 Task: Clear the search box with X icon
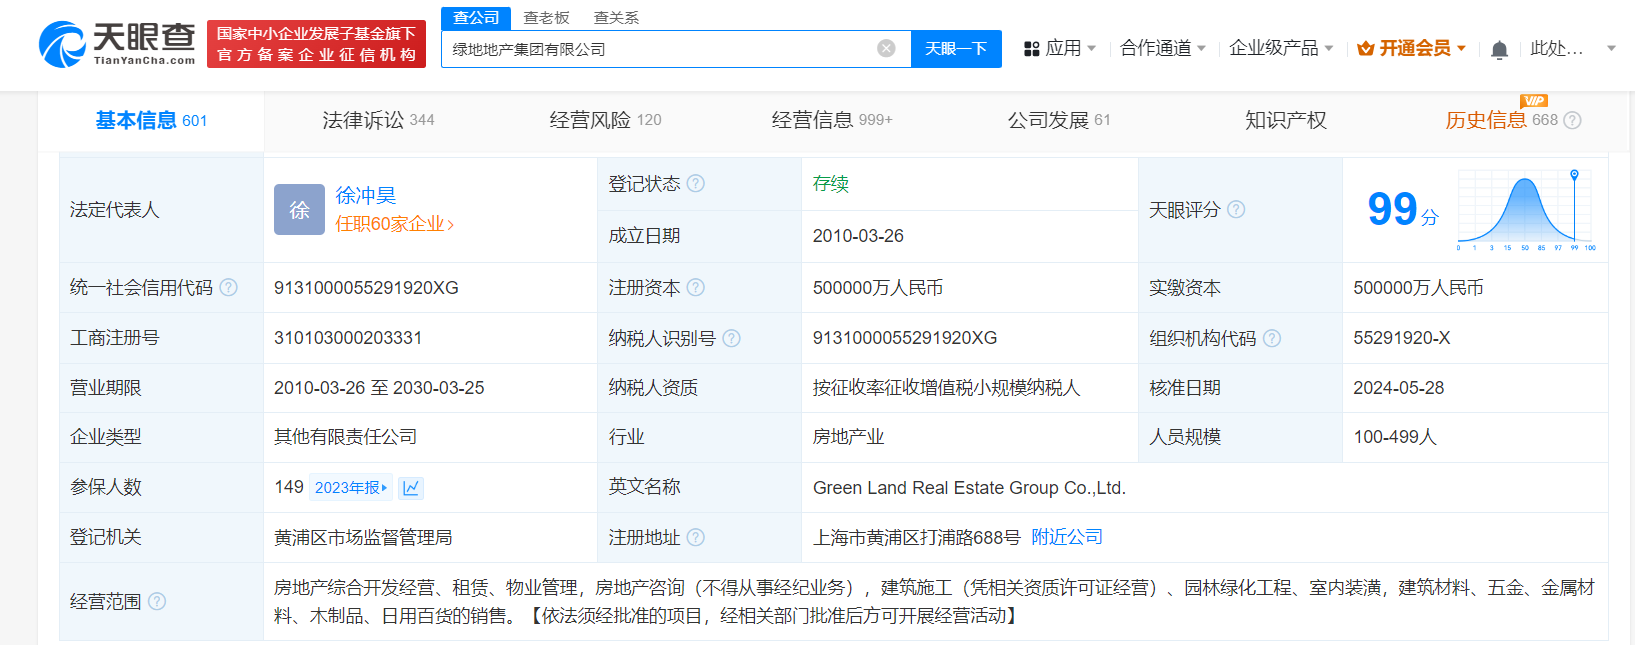[x=886, y=49]
